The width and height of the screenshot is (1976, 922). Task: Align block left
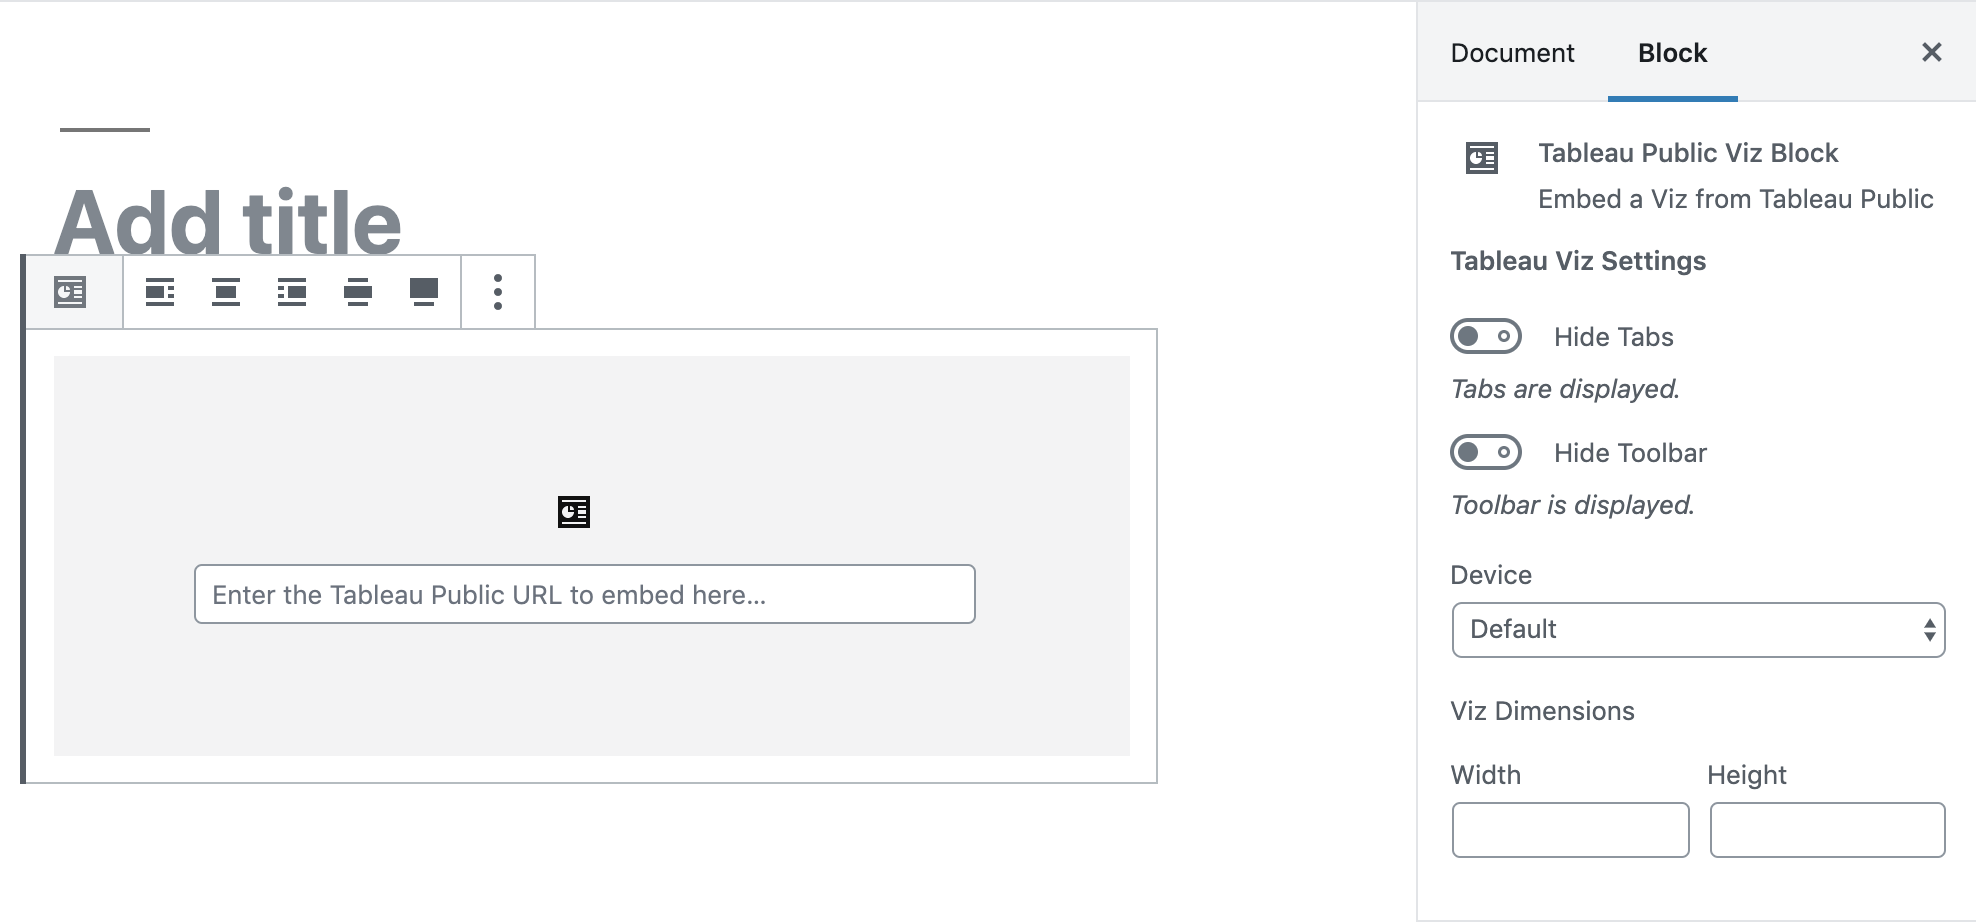[x=160, y=292]
